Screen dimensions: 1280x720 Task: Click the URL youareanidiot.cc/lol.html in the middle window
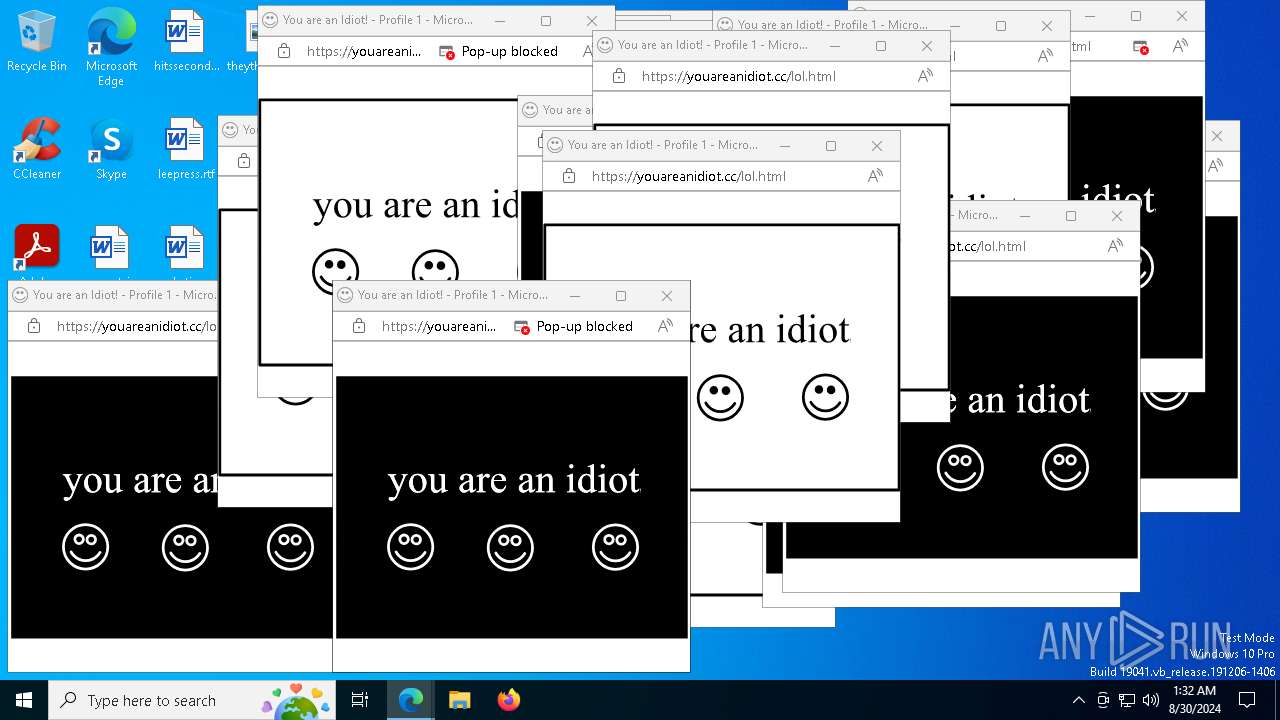[689, 176]
